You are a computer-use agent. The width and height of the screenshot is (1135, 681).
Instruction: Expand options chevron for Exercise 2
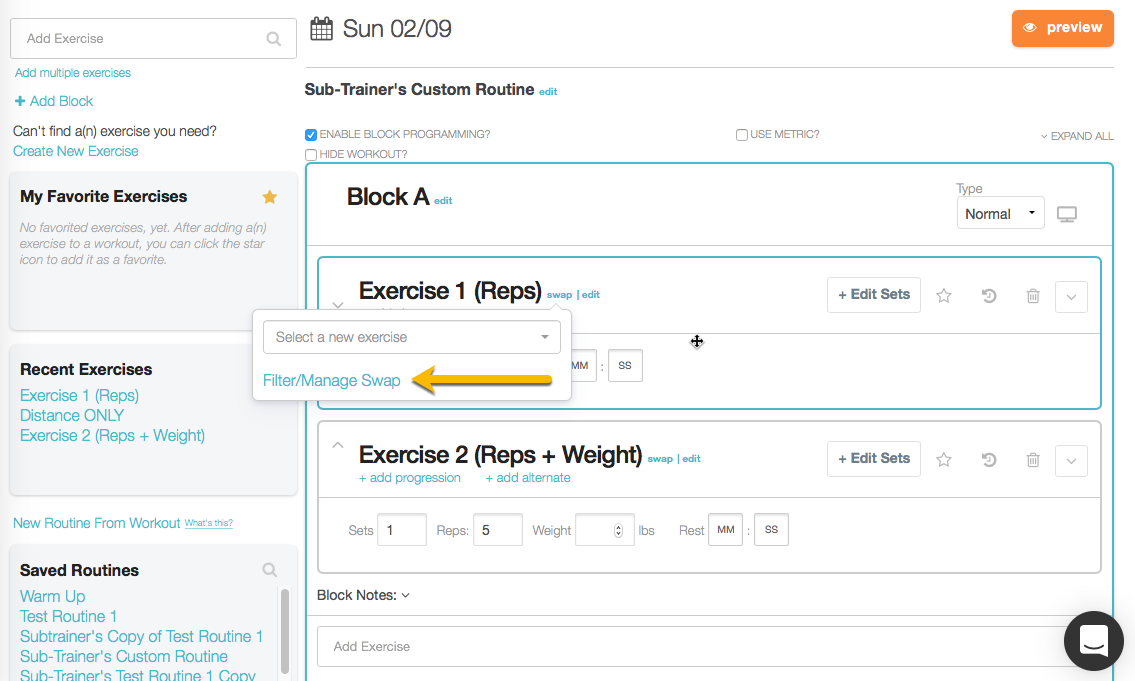pyautogui.click(x=1071, y=460)
